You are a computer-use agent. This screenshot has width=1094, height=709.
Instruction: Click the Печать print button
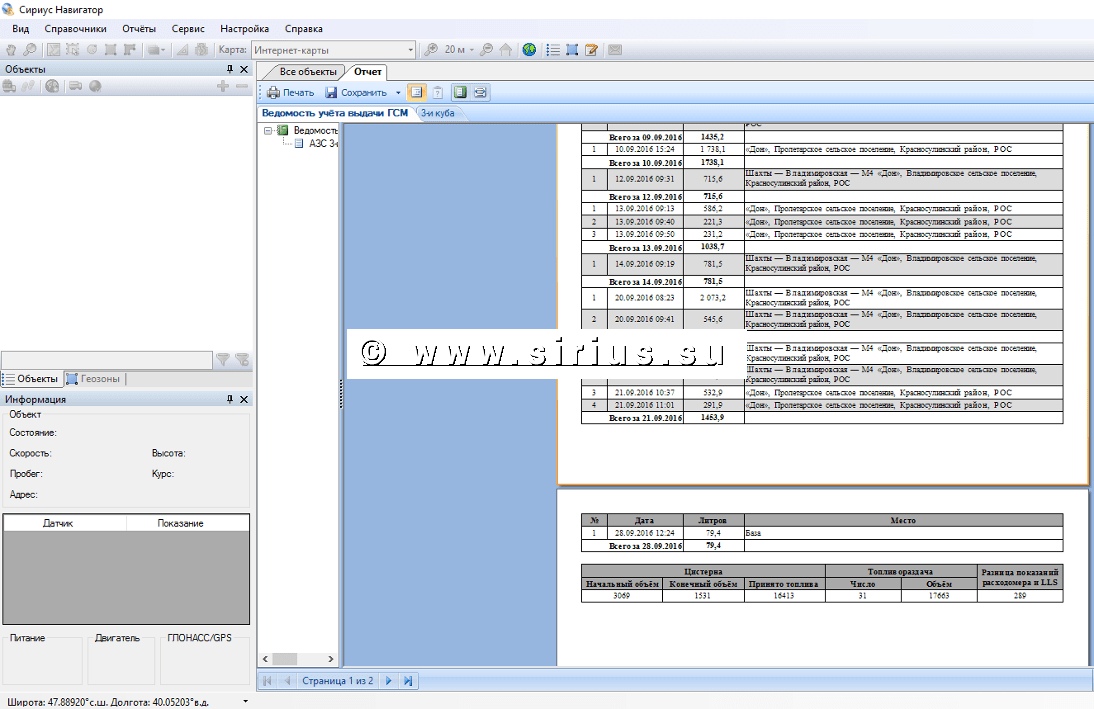290,92
